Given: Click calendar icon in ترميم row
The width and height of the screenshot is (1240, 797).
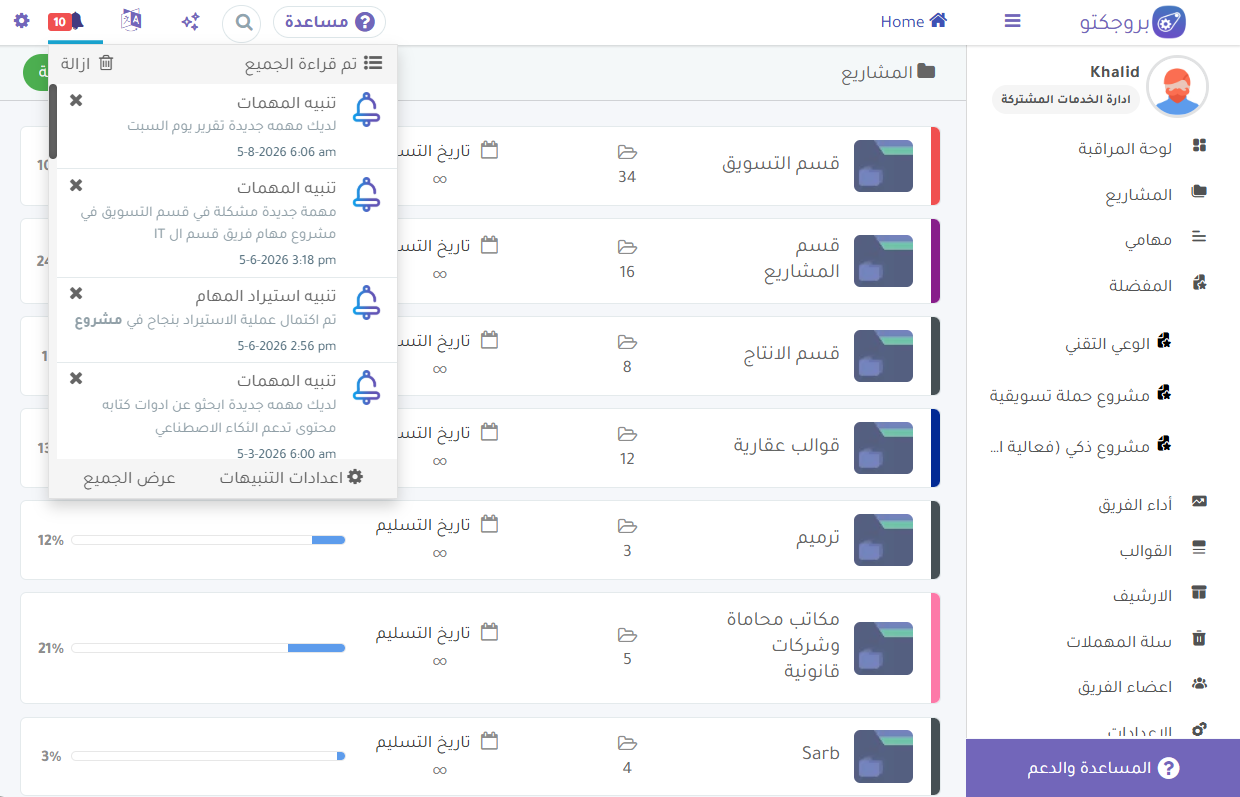Looking at the screenshot, I should pyautogui.click(x=489, y=524).
